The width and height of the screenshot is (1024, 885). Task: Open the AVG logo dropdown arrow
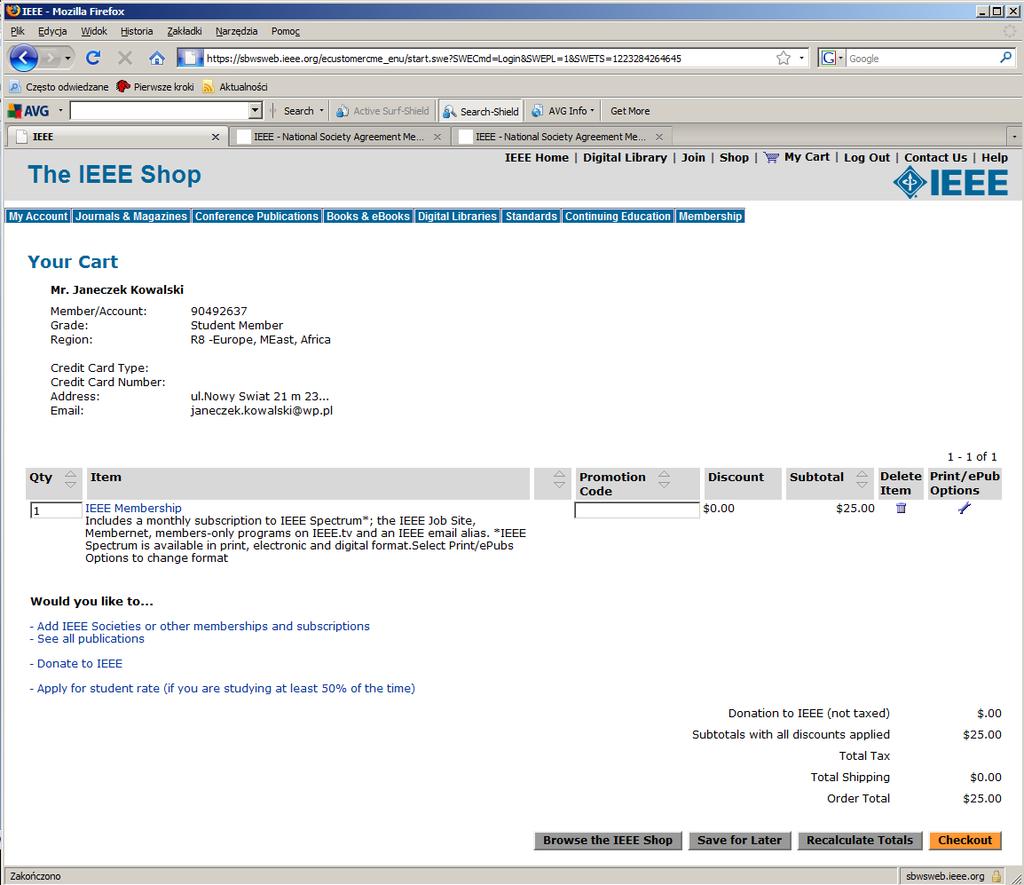pyautogui.click(x=61, y=110)
